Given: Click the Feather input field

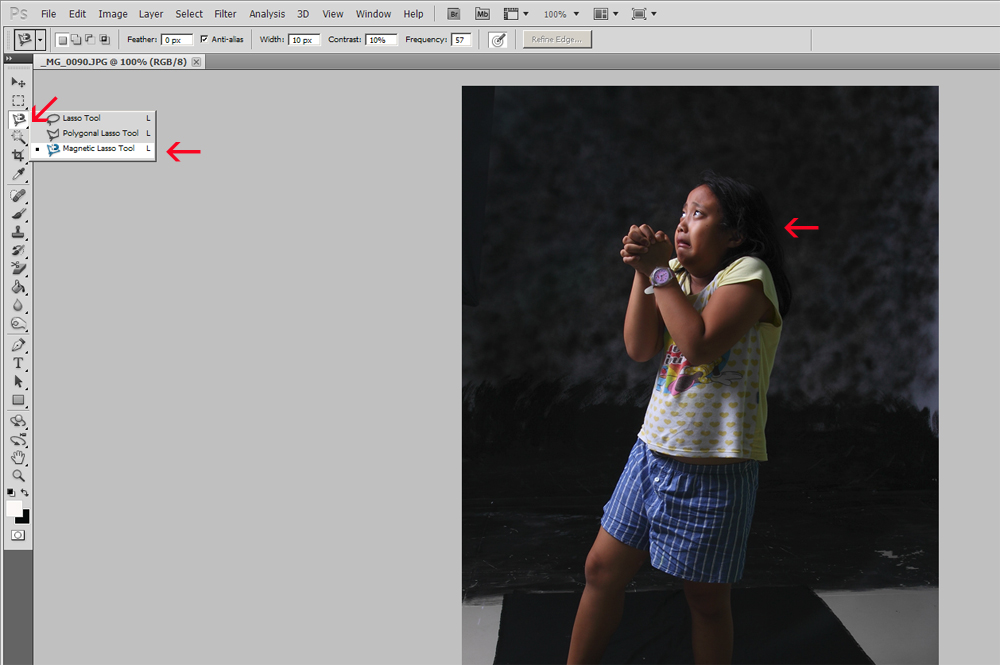Looking at the screenshot, I should [176, 40].
